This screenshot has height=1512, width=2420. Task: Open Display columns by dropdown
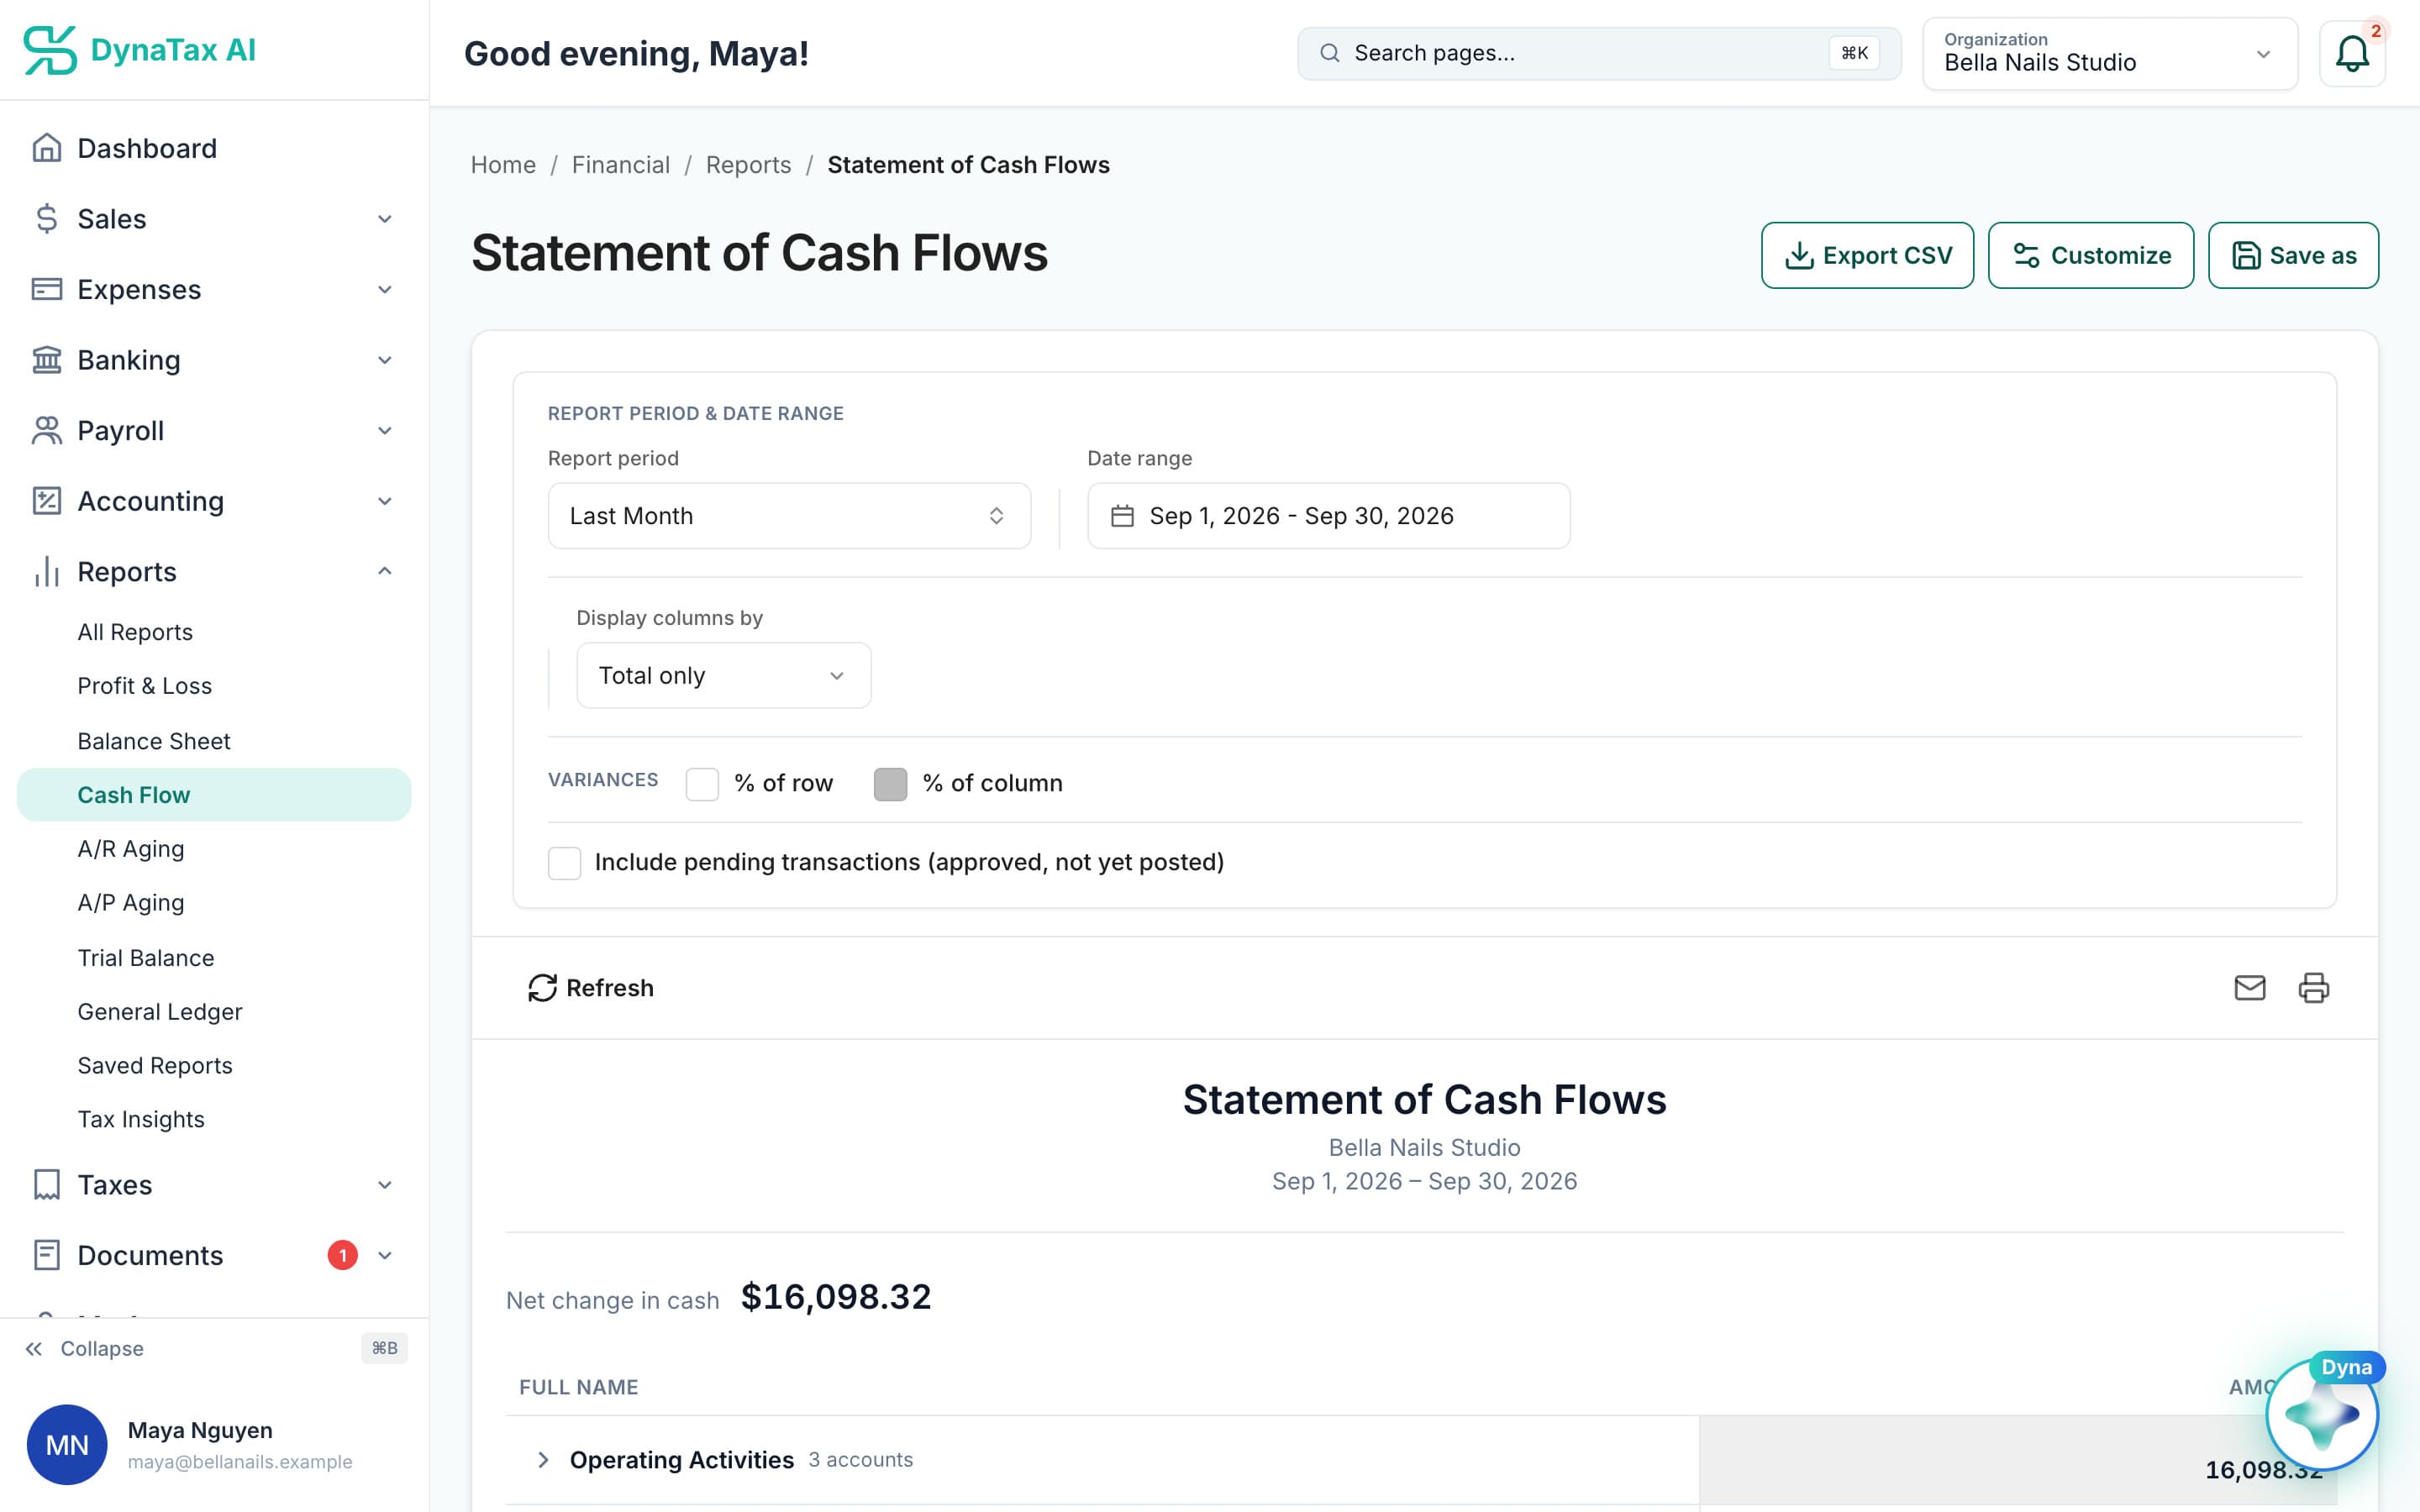(724, 676)
